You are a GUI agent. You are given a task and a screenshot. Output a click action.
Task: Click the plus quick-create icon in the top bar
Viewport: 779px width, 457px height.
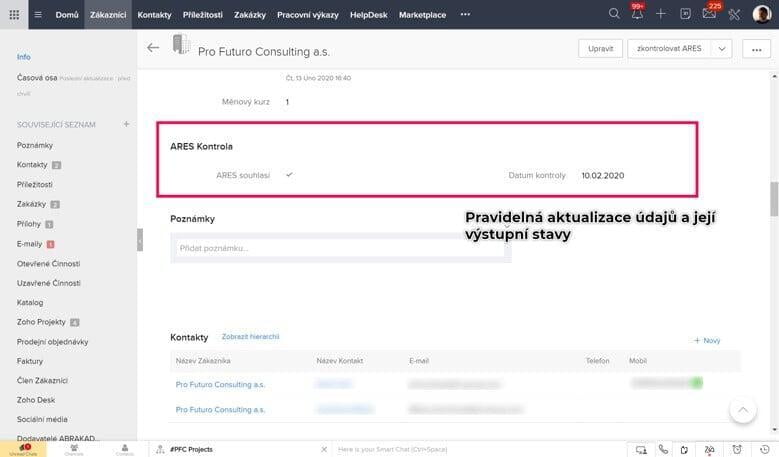click(x=661, y=14)
